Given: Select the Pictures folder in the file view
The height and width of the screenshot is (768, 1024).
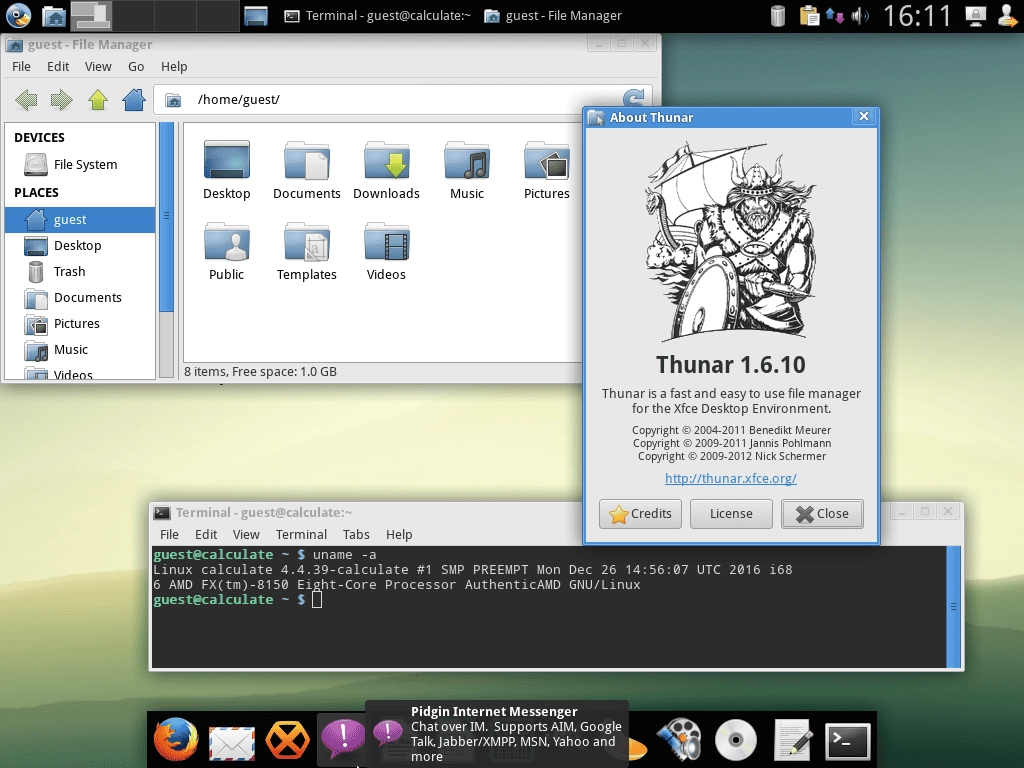Looking at the screenshot, I should (x=547, y=169).
